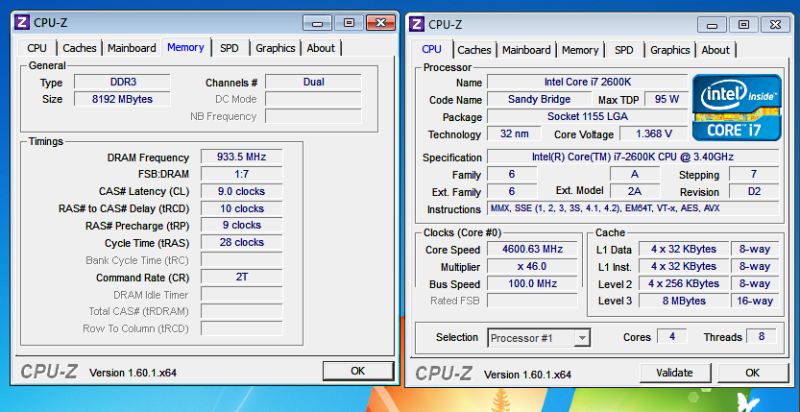Viewport: 800px width, 412px height.
Task: Click the Stepping value 7
Action: (754, 174)
